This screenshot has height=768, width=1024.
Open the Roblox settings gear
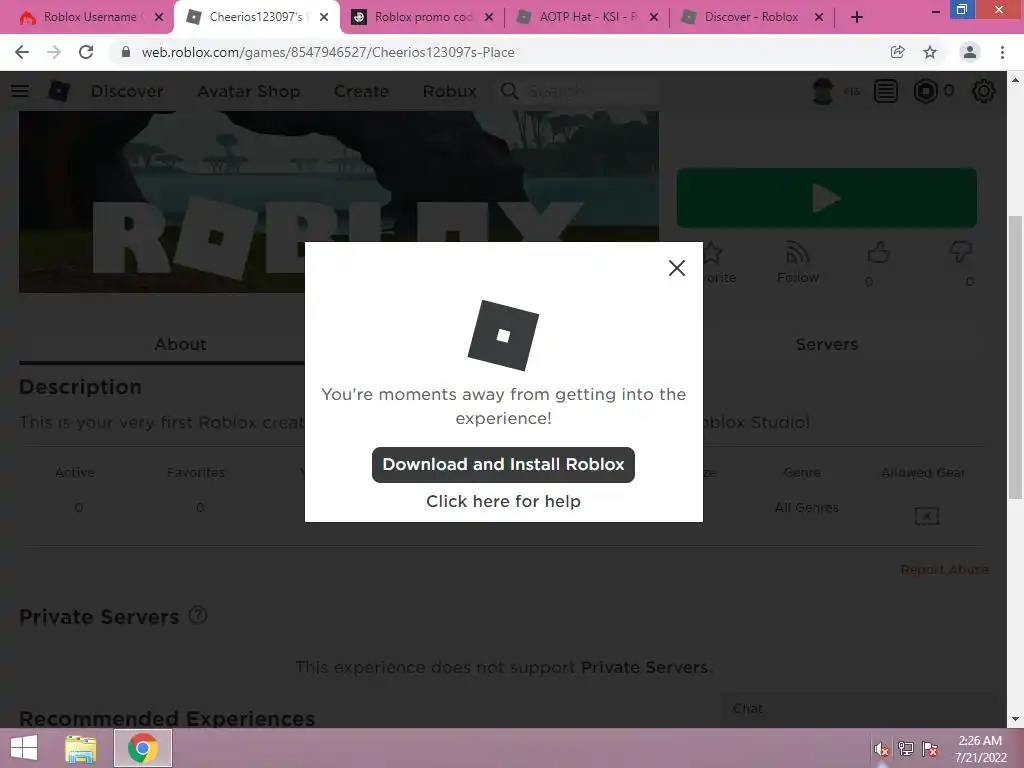(x=984, y=91)
